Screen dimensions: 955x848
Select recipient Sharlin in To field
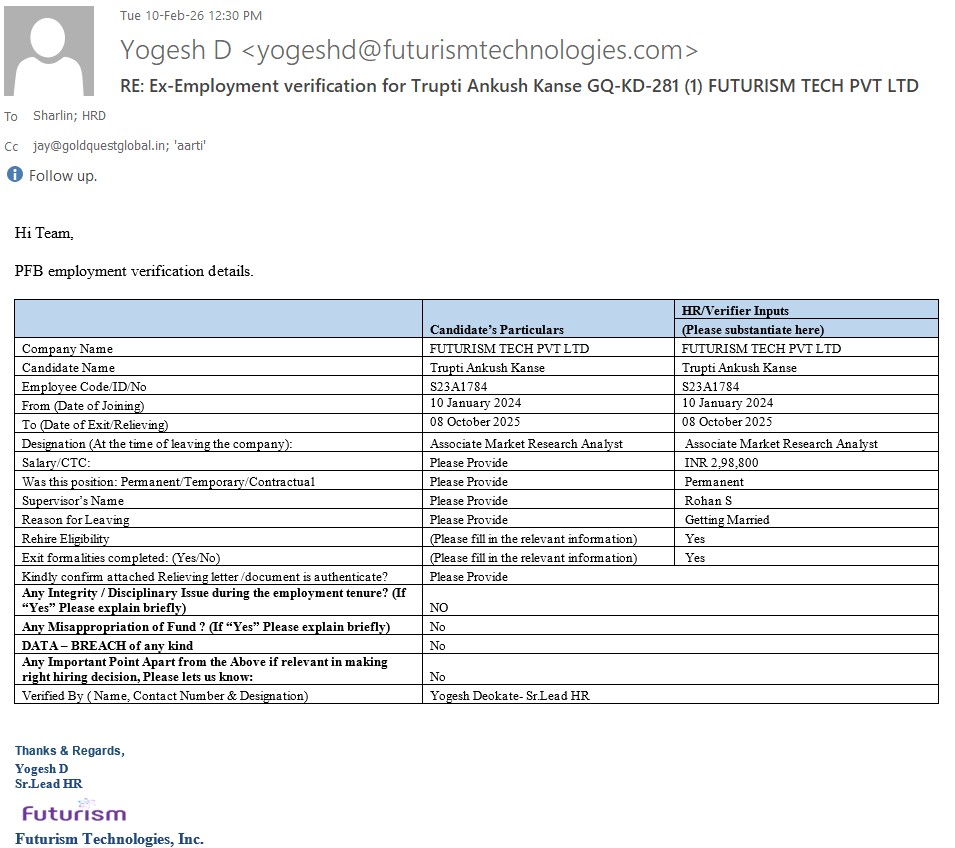pyautogui.click(x=54, y=116)
